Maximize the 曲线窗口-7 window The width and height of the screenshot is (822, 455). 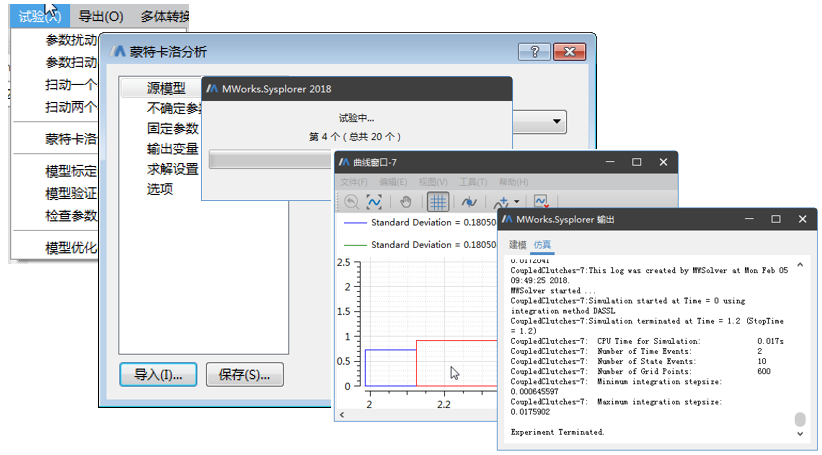(636, 162)
